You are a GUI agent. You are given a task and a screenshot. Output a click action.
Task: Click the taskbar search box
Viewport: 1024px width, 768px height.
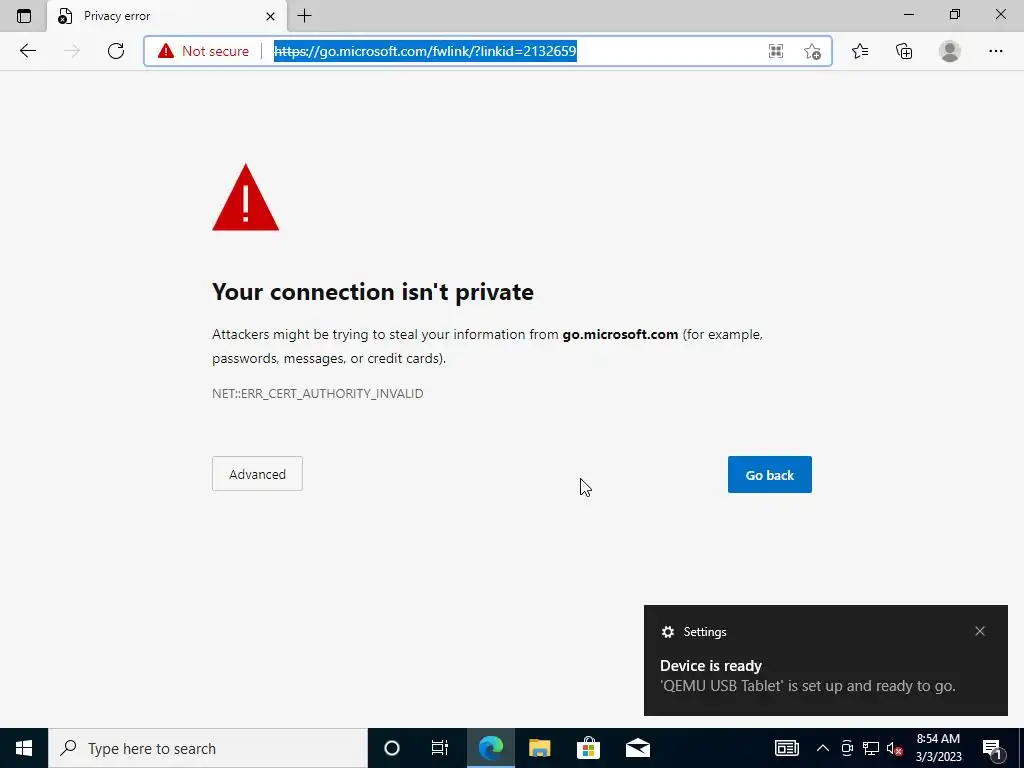pos(208,748)
